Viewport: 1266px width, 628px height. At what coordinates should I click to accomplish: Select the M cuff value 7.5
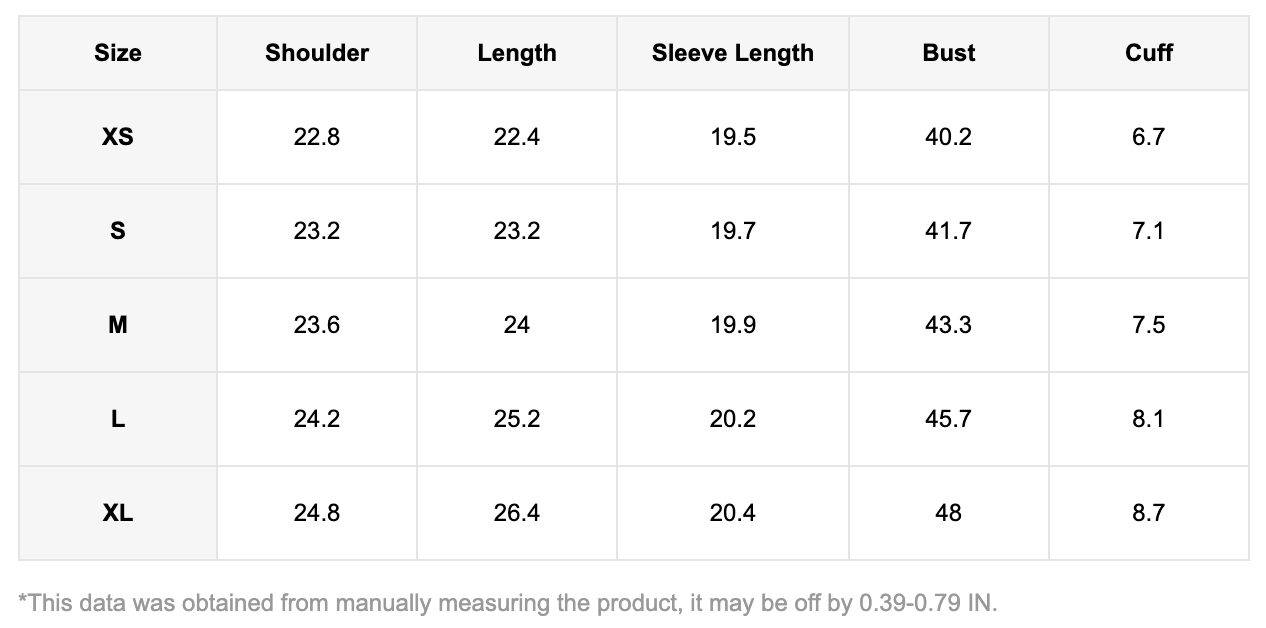click(x=1149, y=325)
